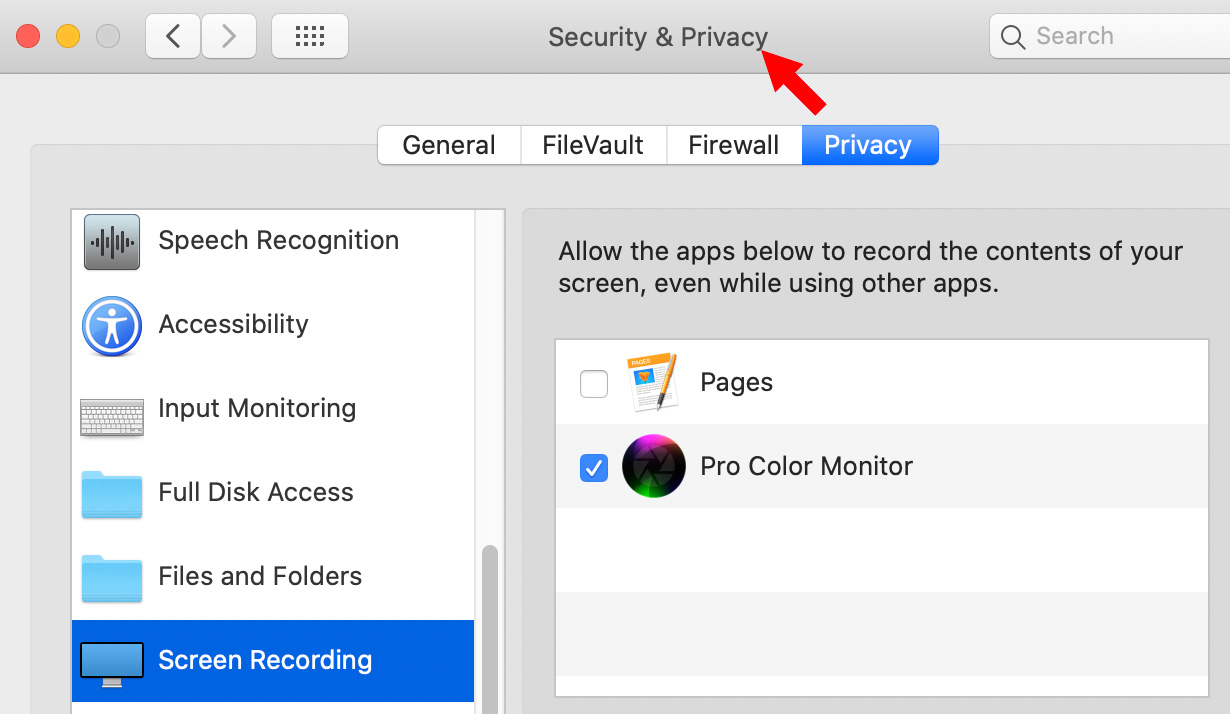Go back with the left chevron button

(173, 37)
